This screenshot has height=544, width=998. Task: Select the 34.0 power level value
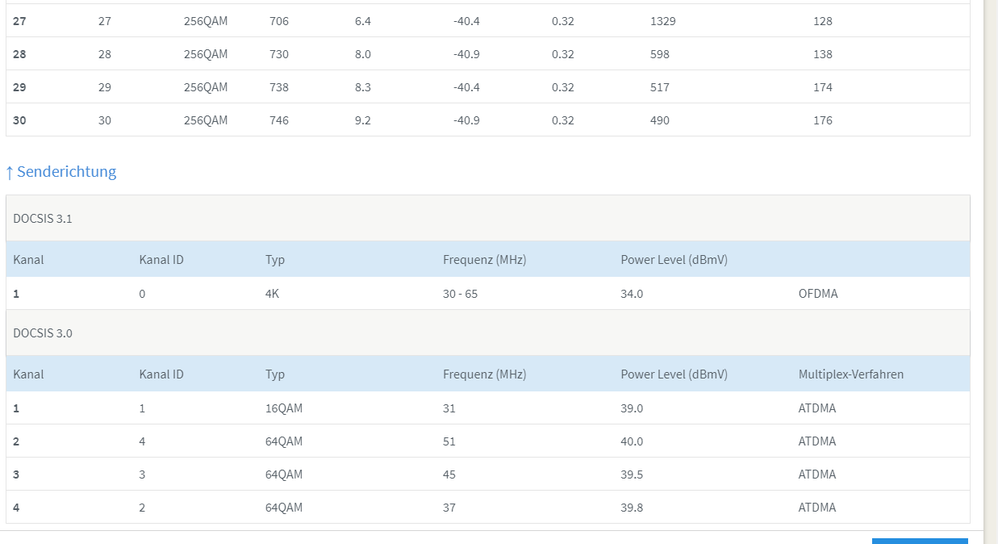(x=632, y=294)
